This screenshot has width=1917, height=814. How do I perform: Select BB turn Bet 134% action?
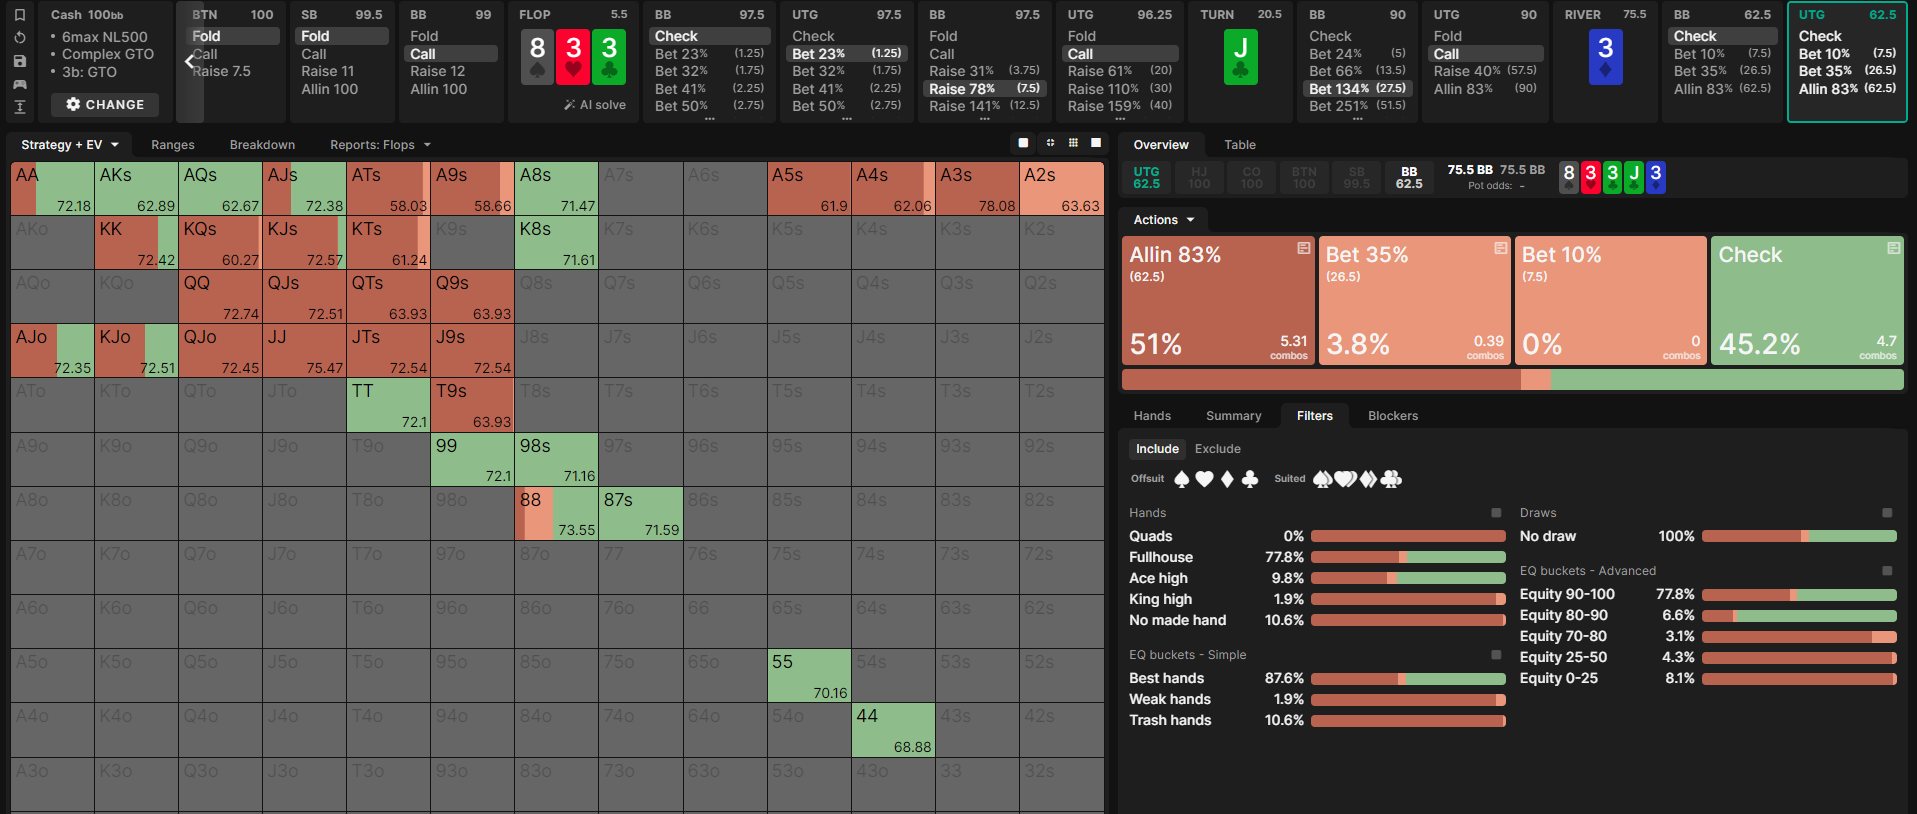[1358, 88]
